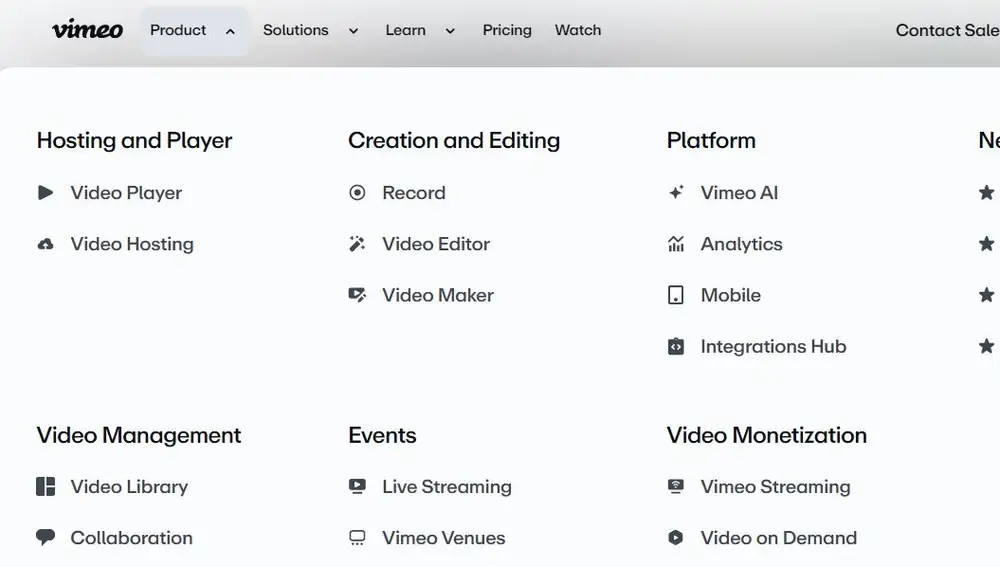Screen dimensions: 1000x567
Task: Click the Live Streaming icon
Action: pos(357,487)
